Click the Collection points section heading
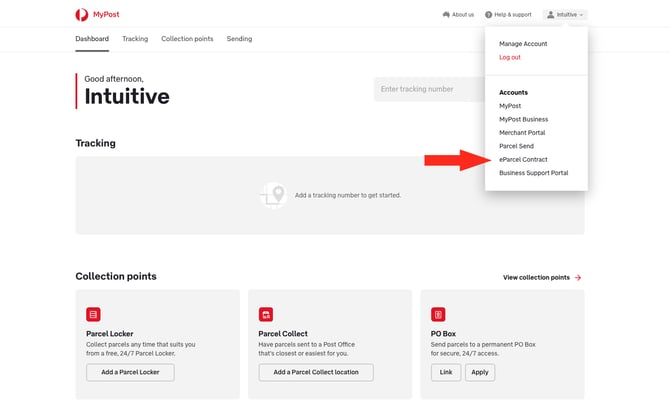This screenshot has width=670, height=402. [x=116, y=276]
